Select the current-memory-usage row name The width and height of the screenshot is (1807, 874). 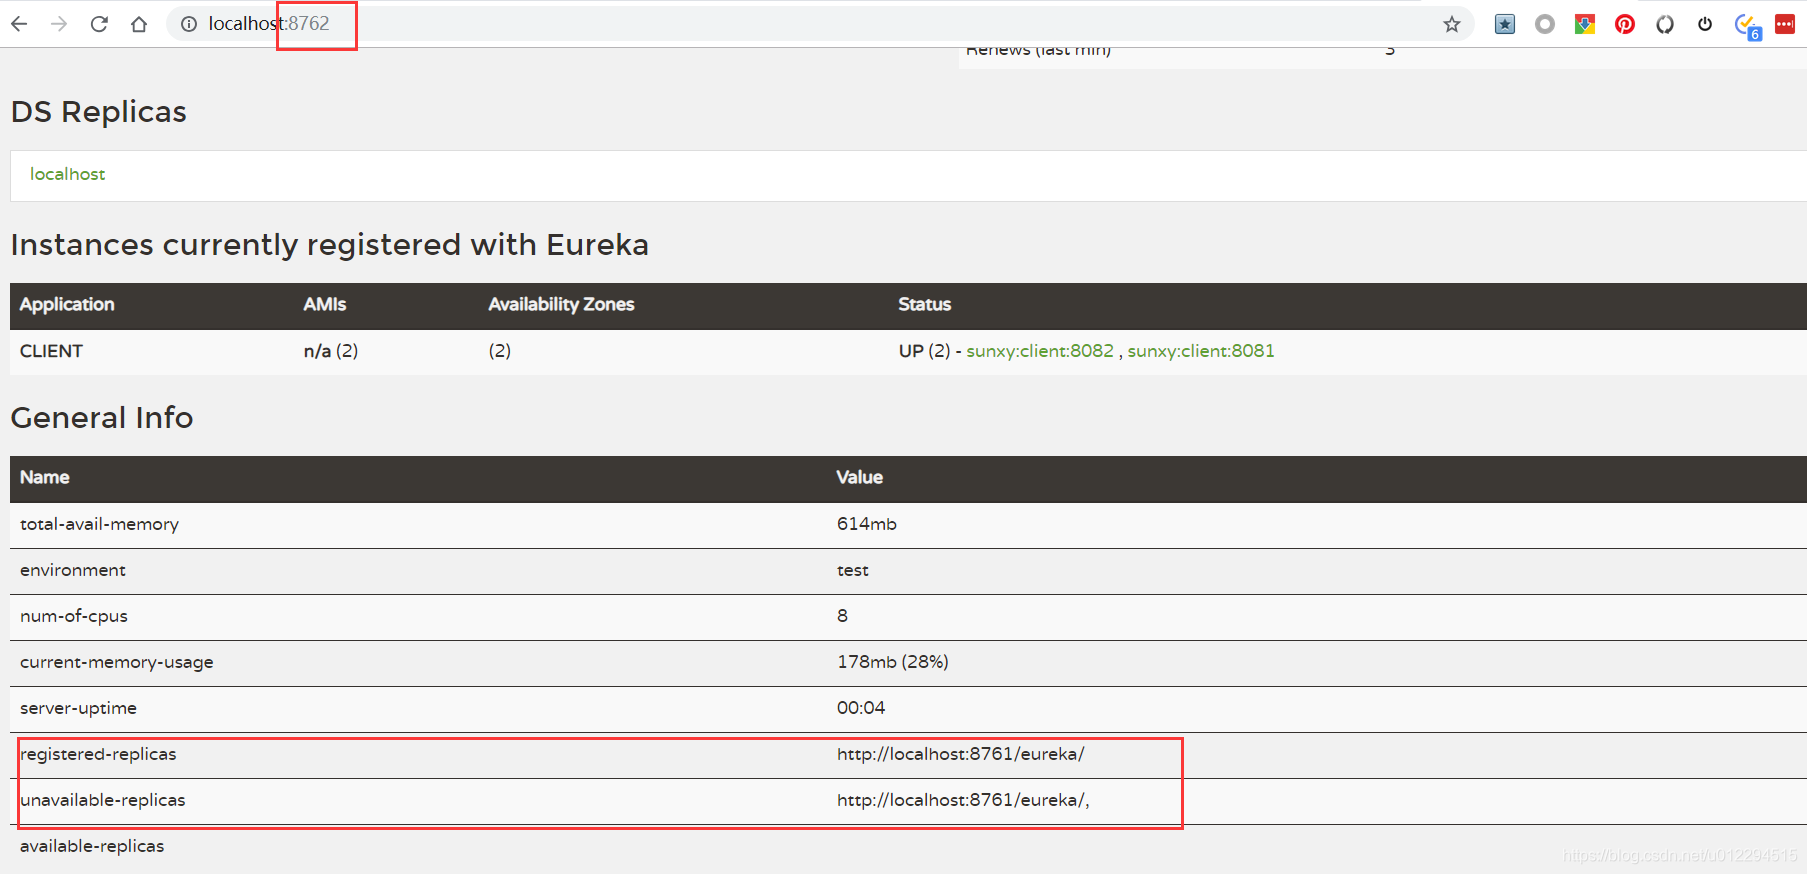click(117, 662)
